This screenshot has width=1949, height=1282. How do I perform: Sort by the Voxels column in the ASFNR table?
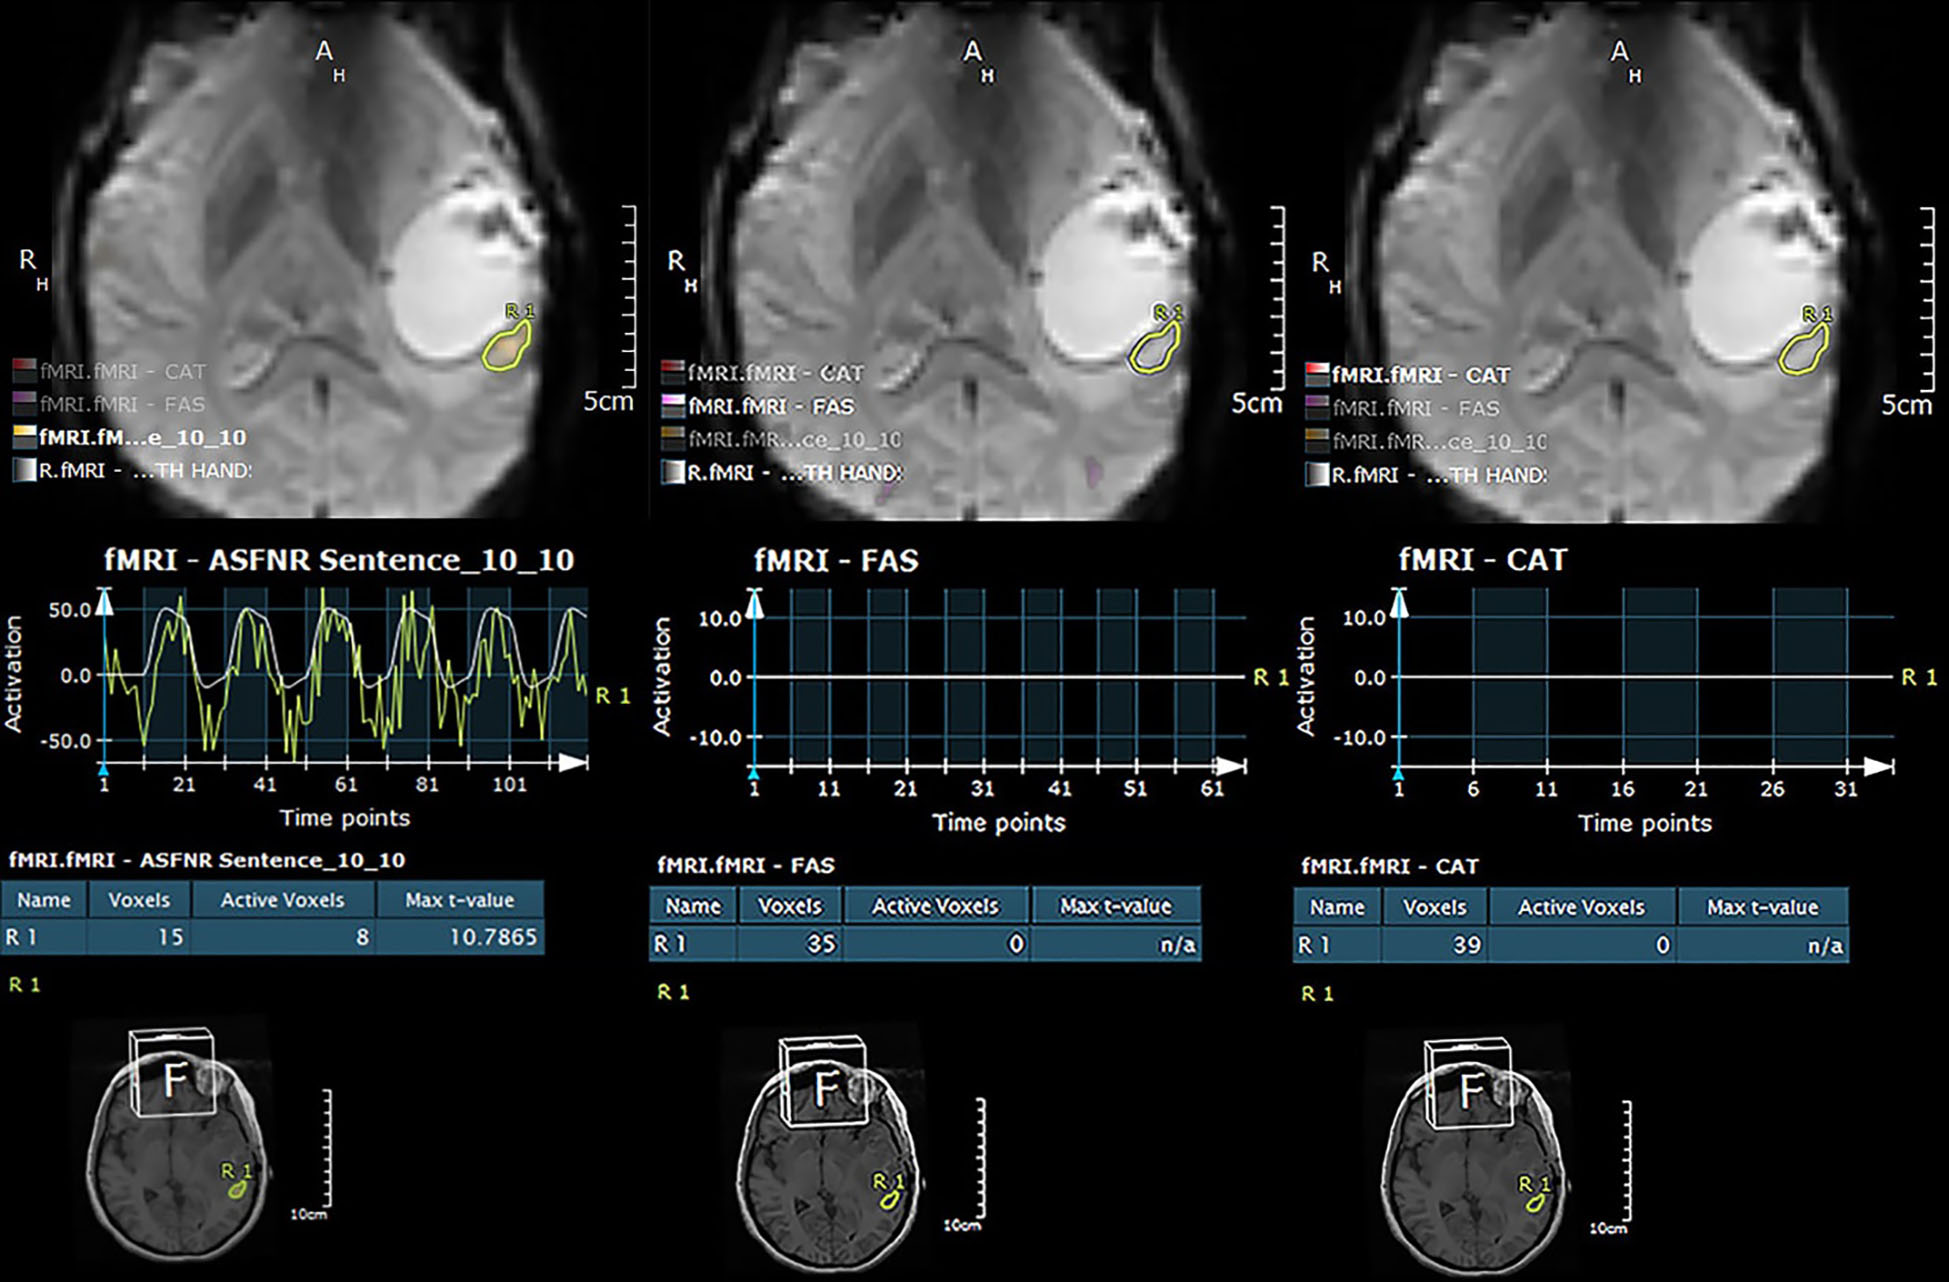tap(138, 900)
